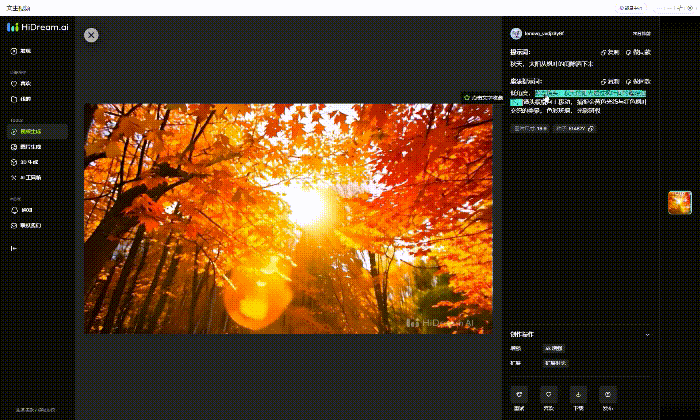Download the image with the download icon
Viewport: 700px width, 420px height.
pos(578,395)
